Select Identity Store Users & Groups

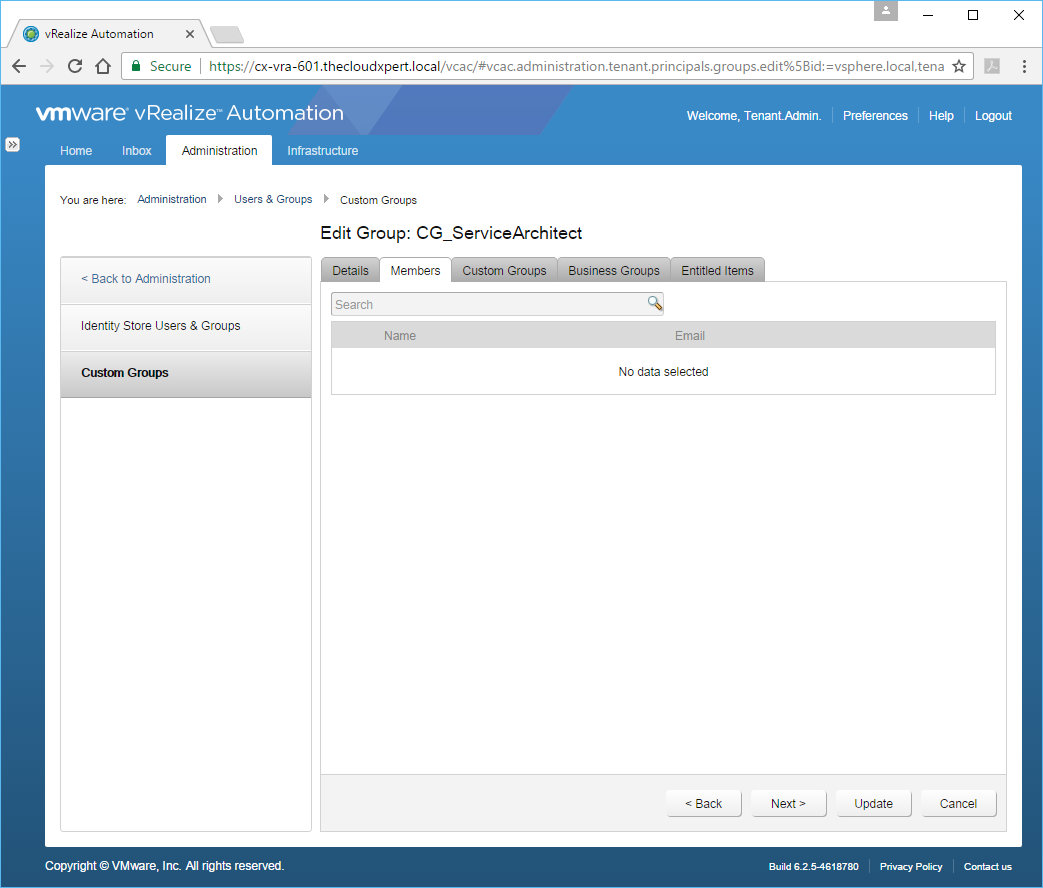point(160,326)
